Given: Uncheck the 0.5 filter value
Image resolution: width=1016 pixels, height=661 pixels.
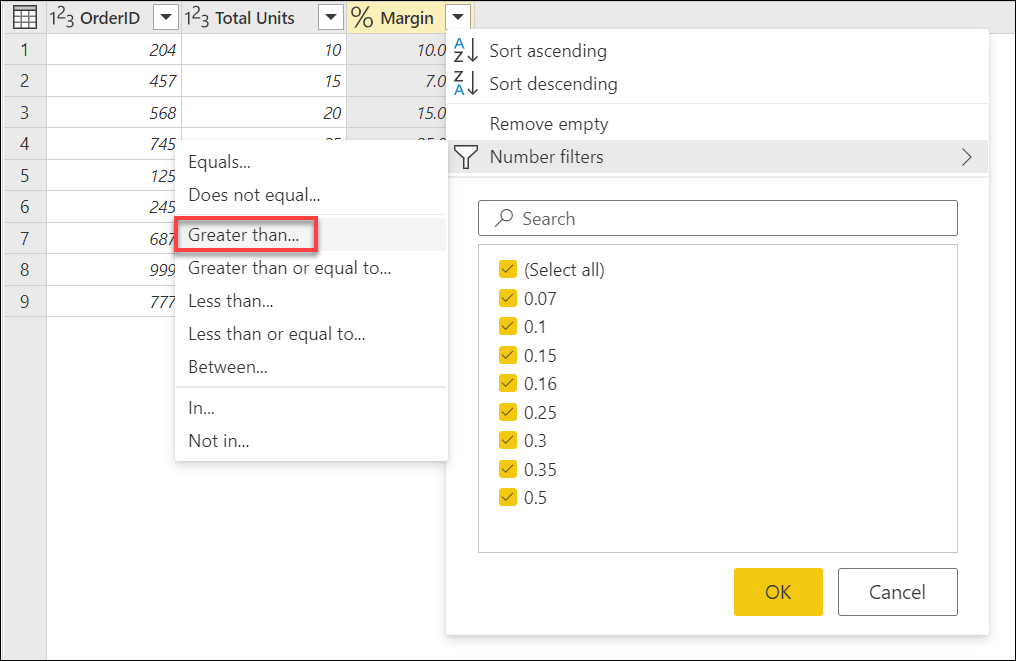Looking at the screenshot, I should tap(507, 497).
